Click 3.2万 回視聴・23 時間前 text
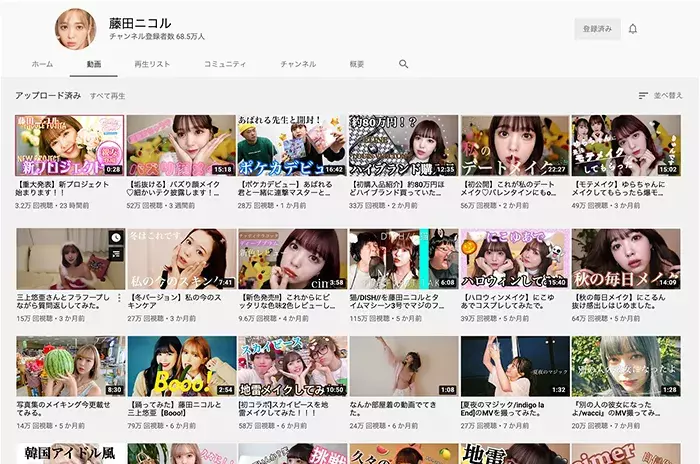The height and width of the screenshot is (464, 700). click(x=52, y=206)
